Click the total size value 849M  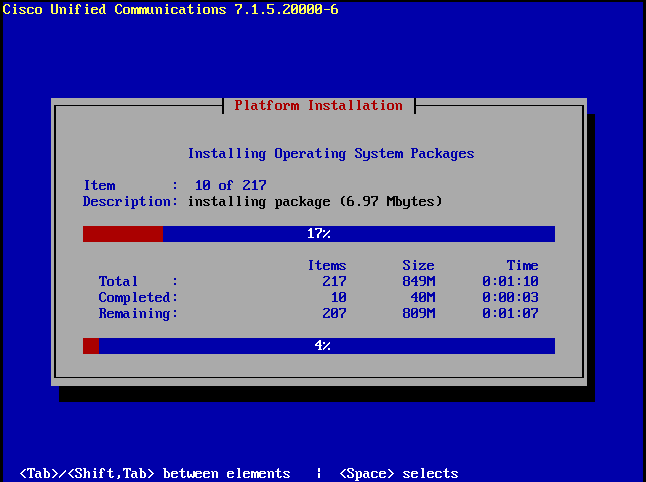point(418,282)
